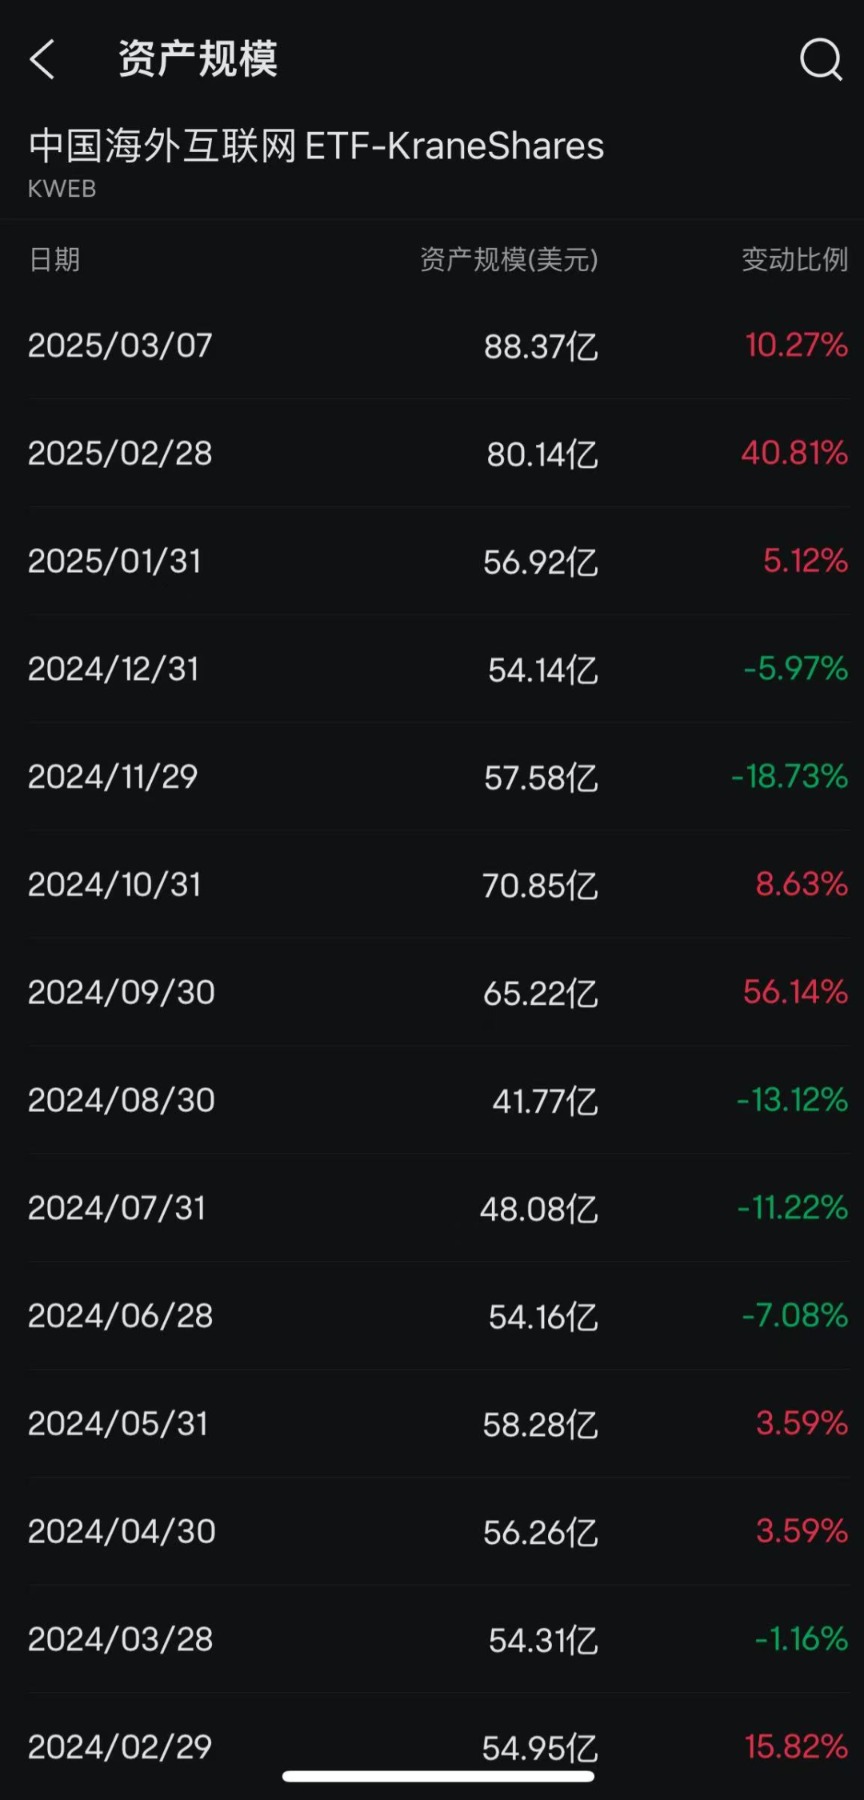Open 中国海外互联网 ETF-KraneShares fund name
This screenshot has width=864, height=1800.
pos(316,146)
